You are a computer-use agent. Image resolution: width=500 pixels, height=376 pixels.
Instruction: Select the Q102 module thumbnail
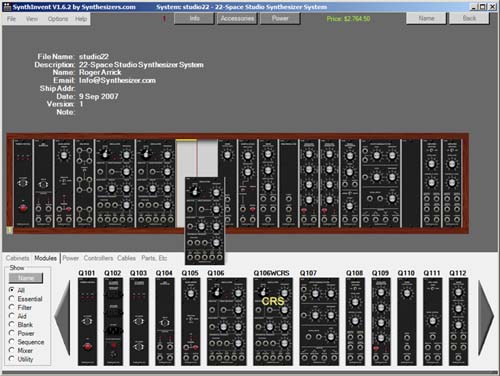point(113,322)
